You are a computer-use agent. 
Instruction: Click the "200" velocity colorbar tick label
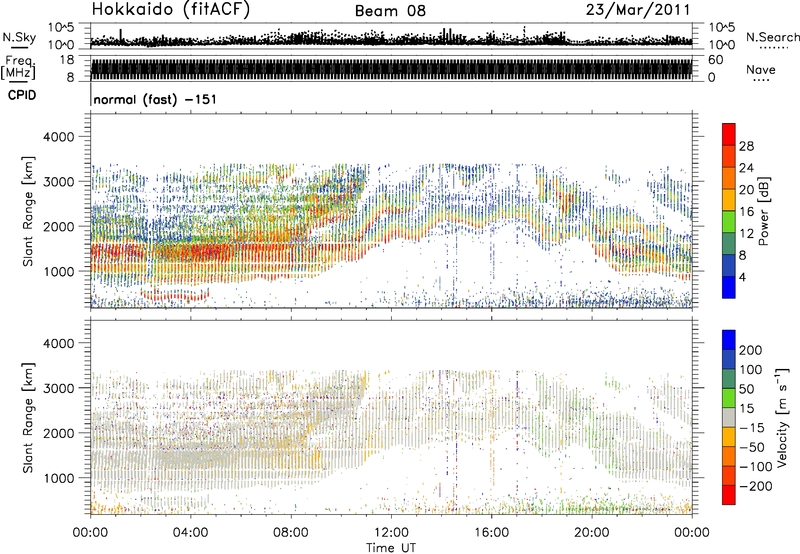pyautogui.click(x=751, y=350)
